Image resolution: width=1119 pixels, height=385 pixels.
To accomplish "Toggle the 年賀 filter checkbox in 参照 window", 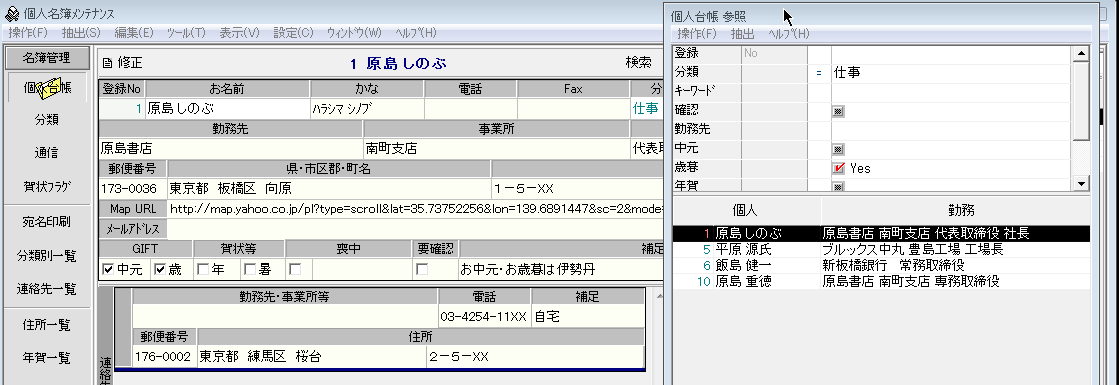I will click(839, 186).
